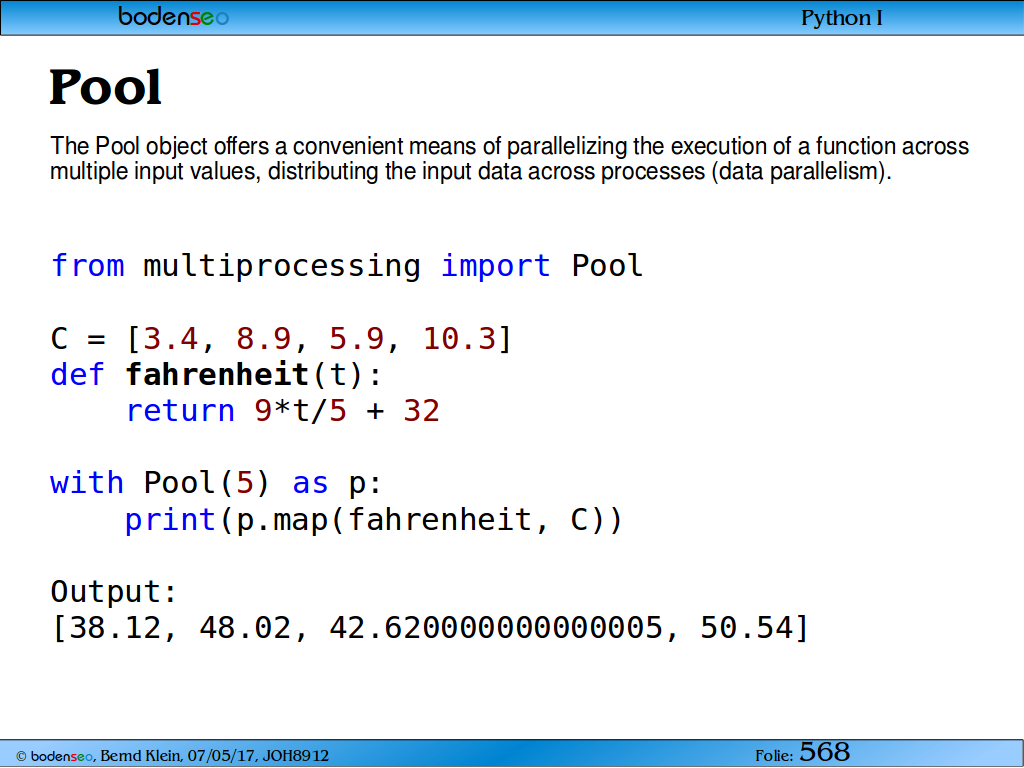1024x768 pixels.
Task: Click the 'with Pool(5) as p:' line
Action: pos(216,484)
